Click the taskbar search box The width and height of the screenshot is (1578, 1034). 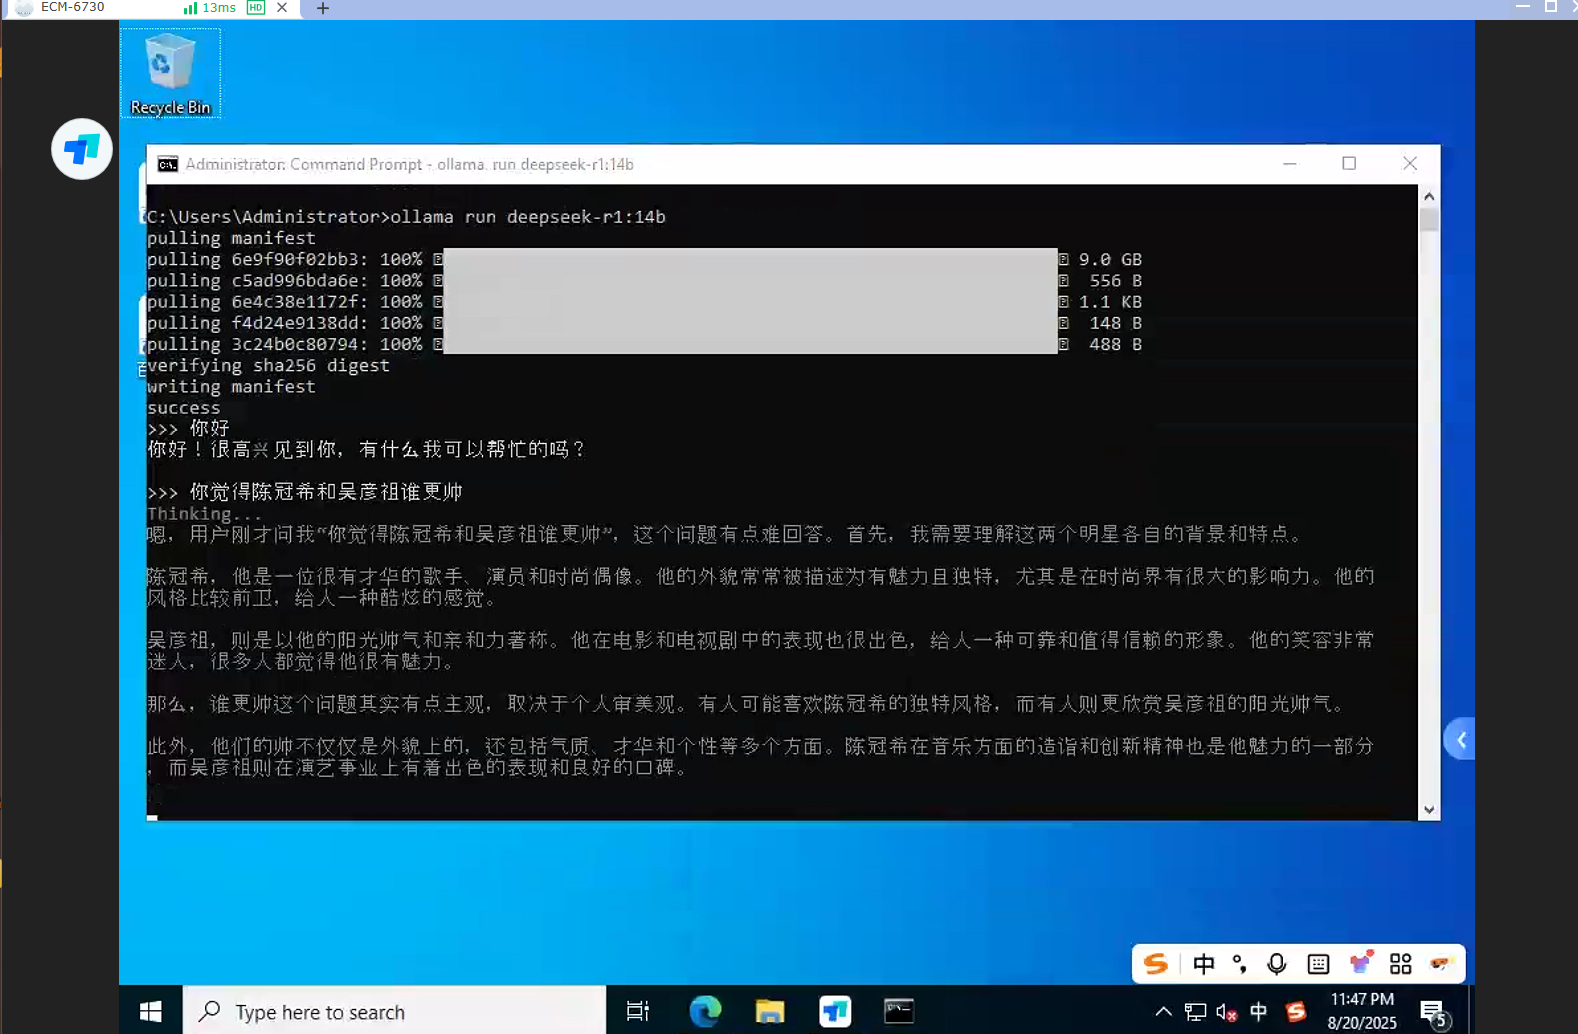(394, 1011)
